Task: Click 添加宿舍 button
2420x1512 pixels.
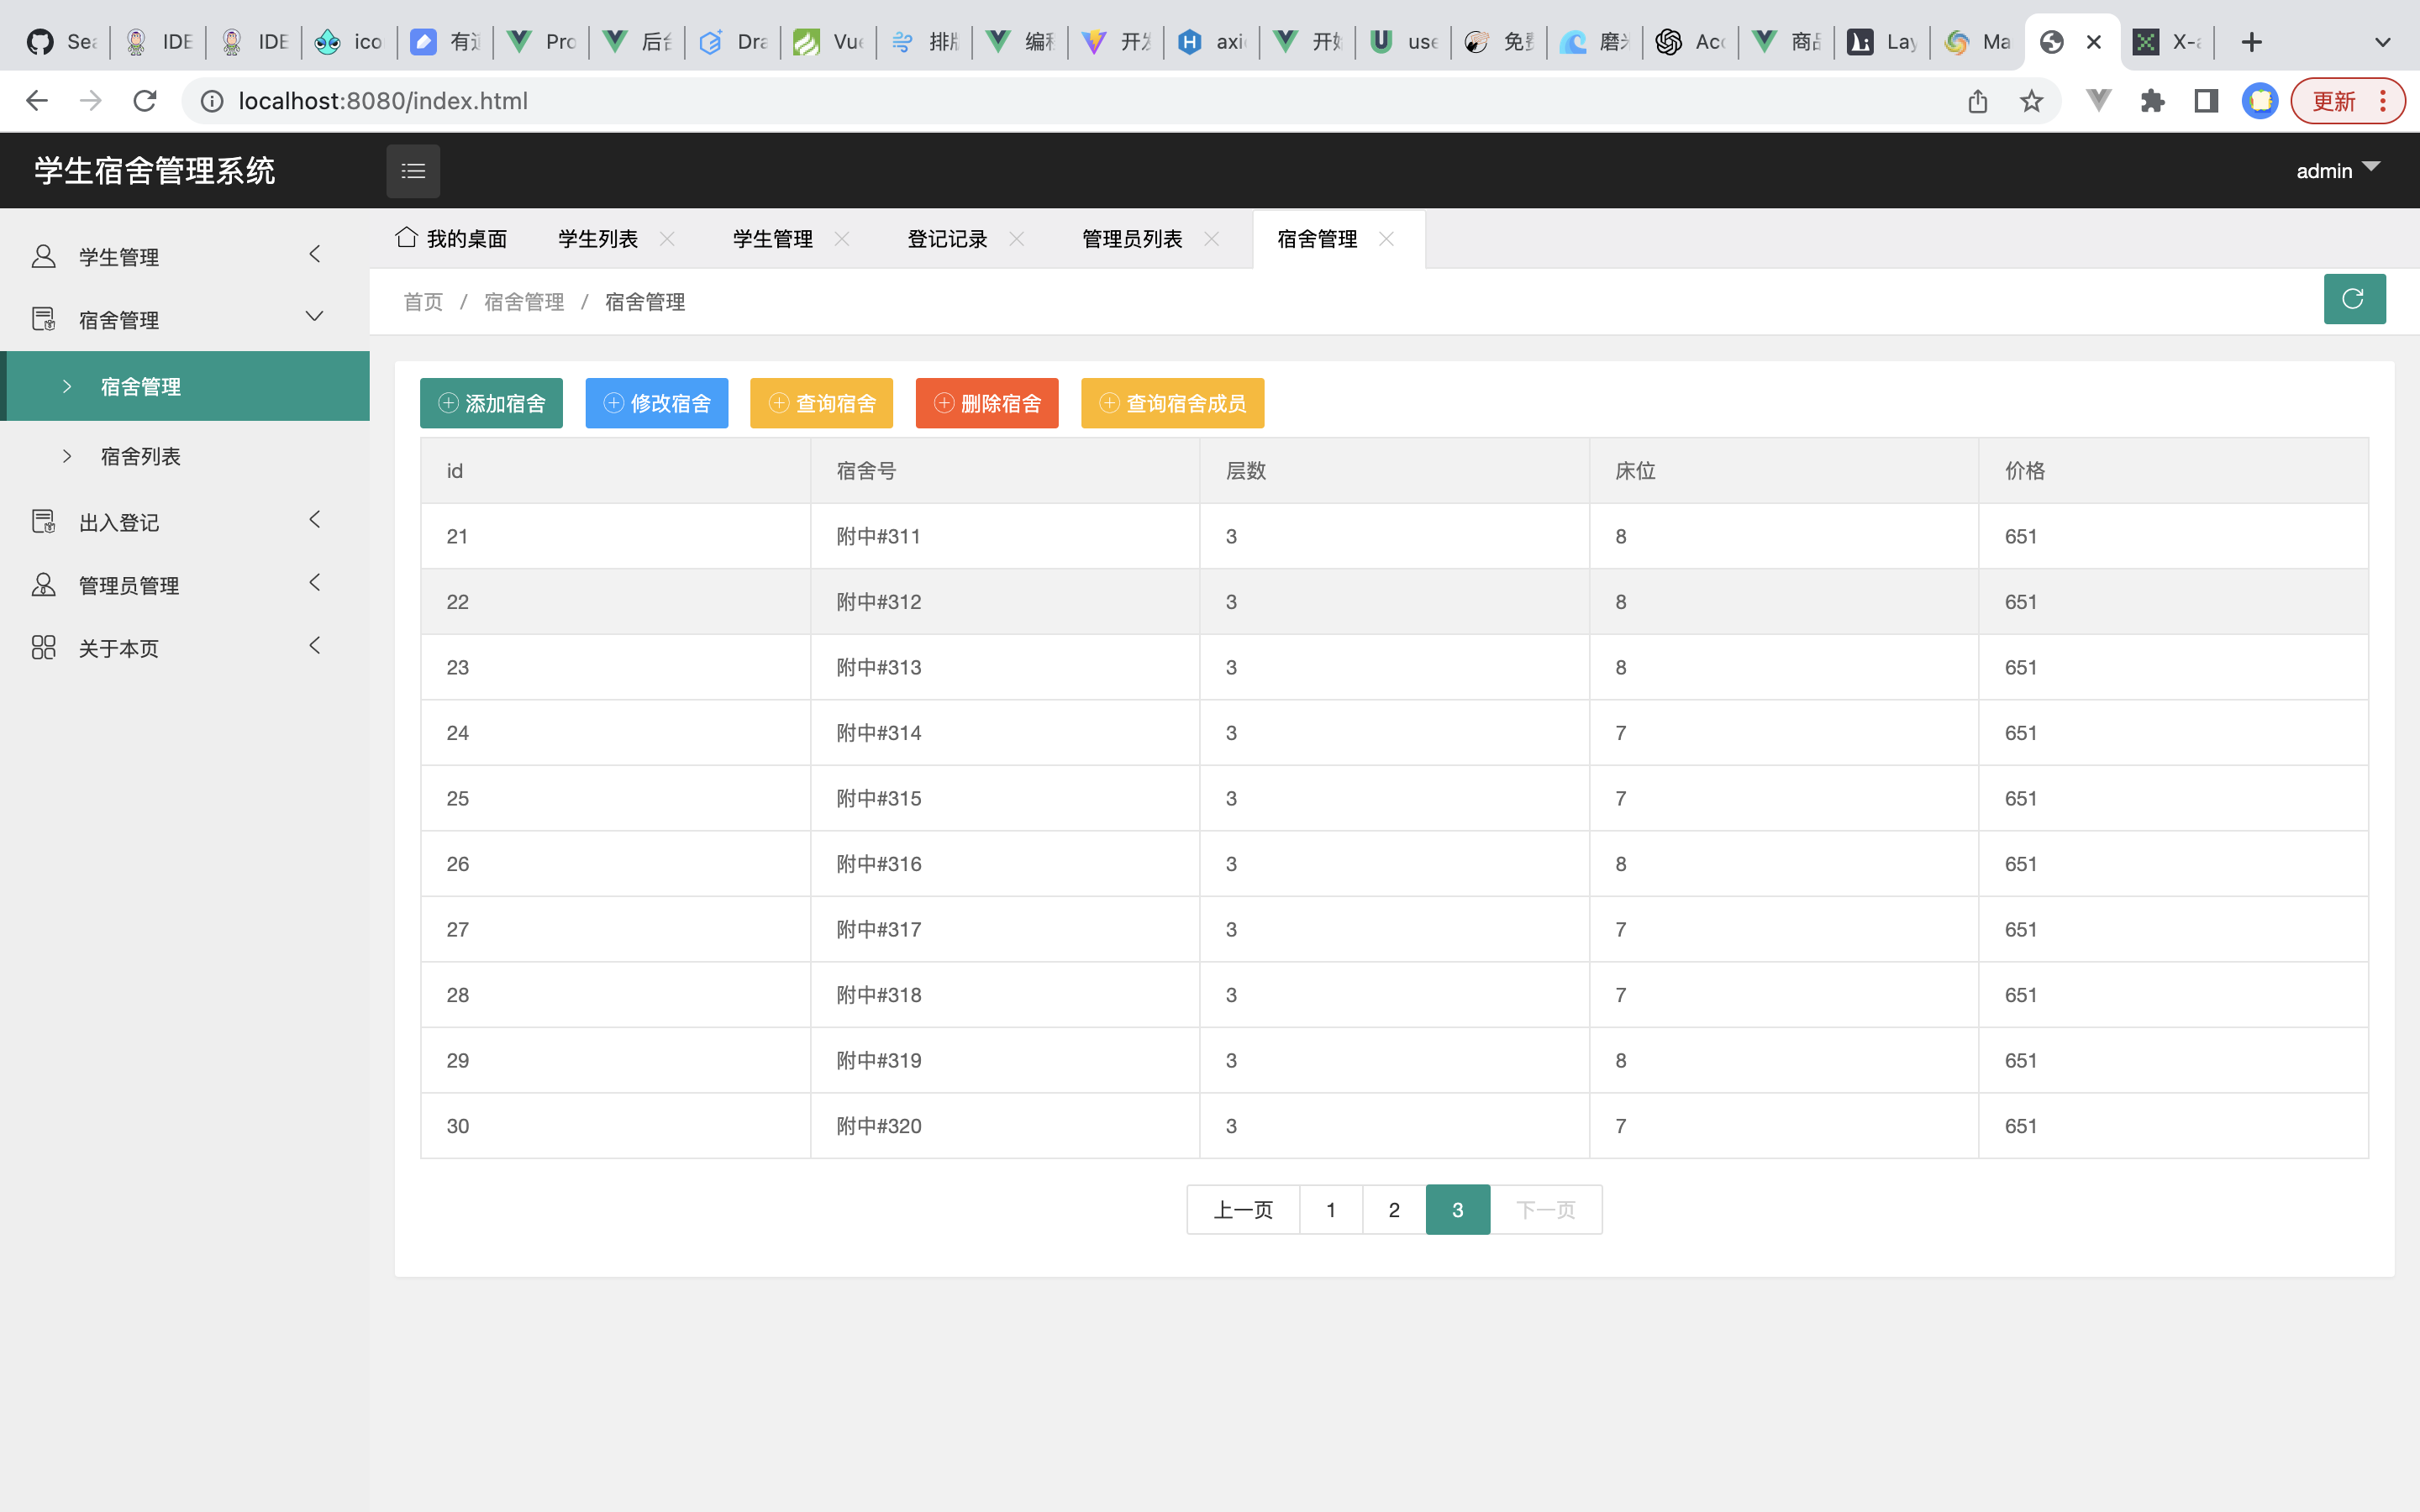Action: point(491,403)
